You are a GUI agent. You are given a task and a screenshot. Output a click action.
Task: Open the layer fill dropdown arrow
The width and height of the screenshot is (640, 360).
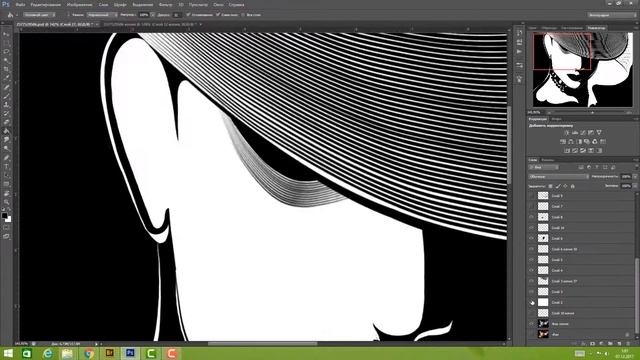(635, 186)
